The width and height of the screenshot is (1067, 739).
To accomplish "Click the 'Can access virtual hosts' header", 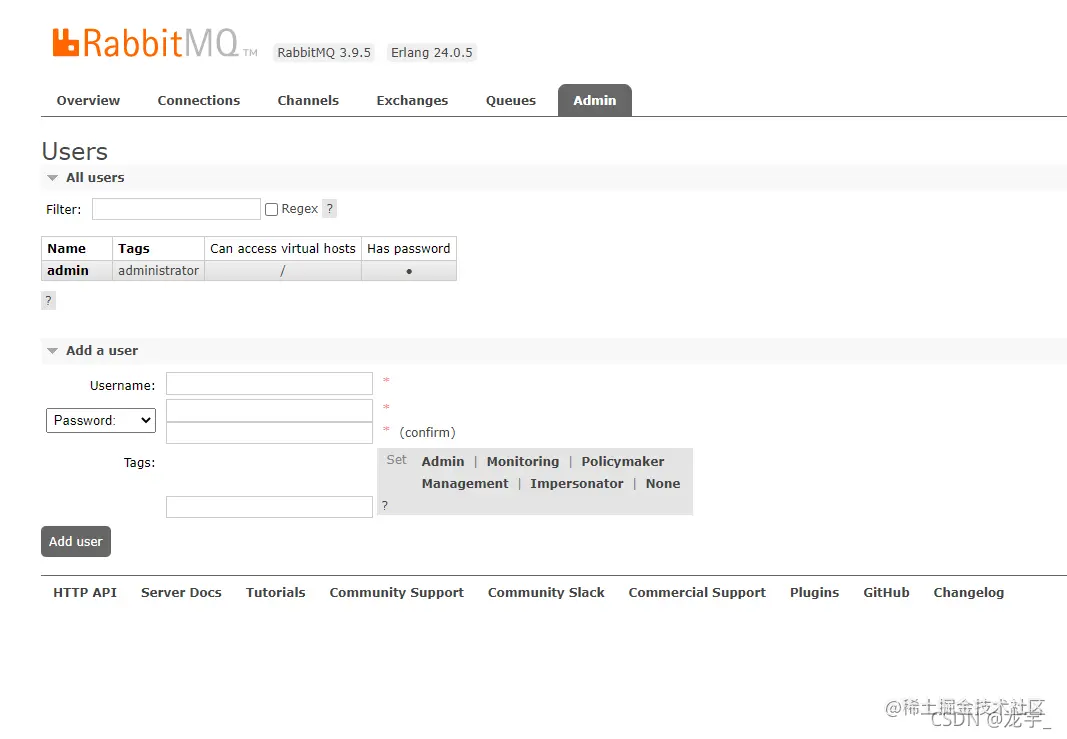I will [283, 248].
